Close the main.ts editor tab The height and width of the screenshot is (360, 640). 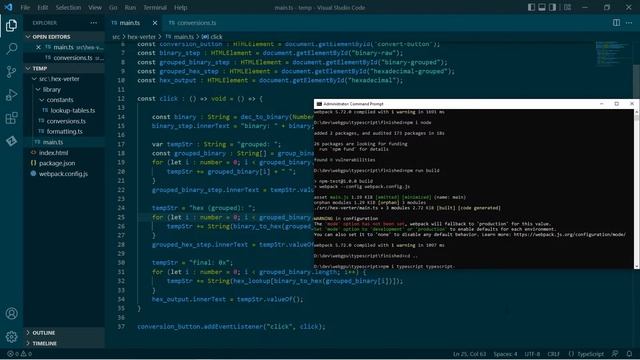click(x=155, y=23)
